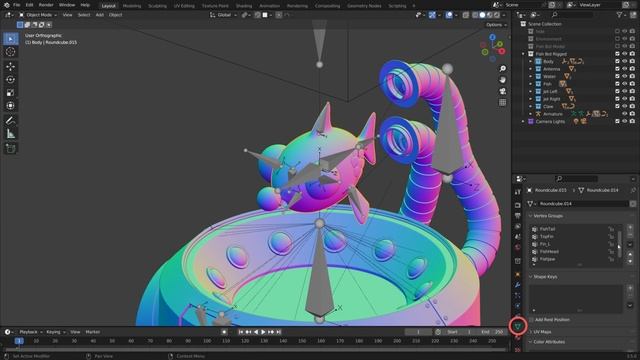Play the animation forward
This screenshot has height=360, width=640.
click(x=263, y=332)
